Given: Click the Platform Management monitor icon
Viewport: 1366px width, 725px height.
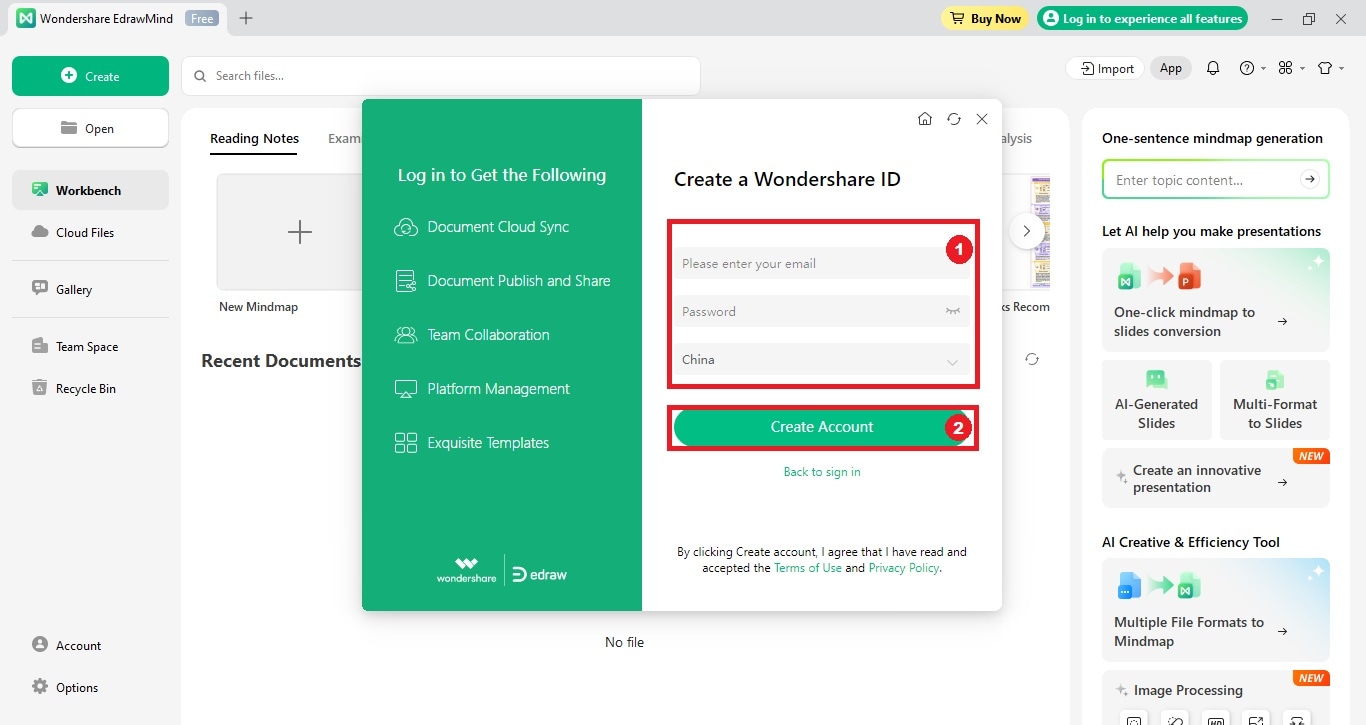Looking at the screenshot, I should coord(406,389).
